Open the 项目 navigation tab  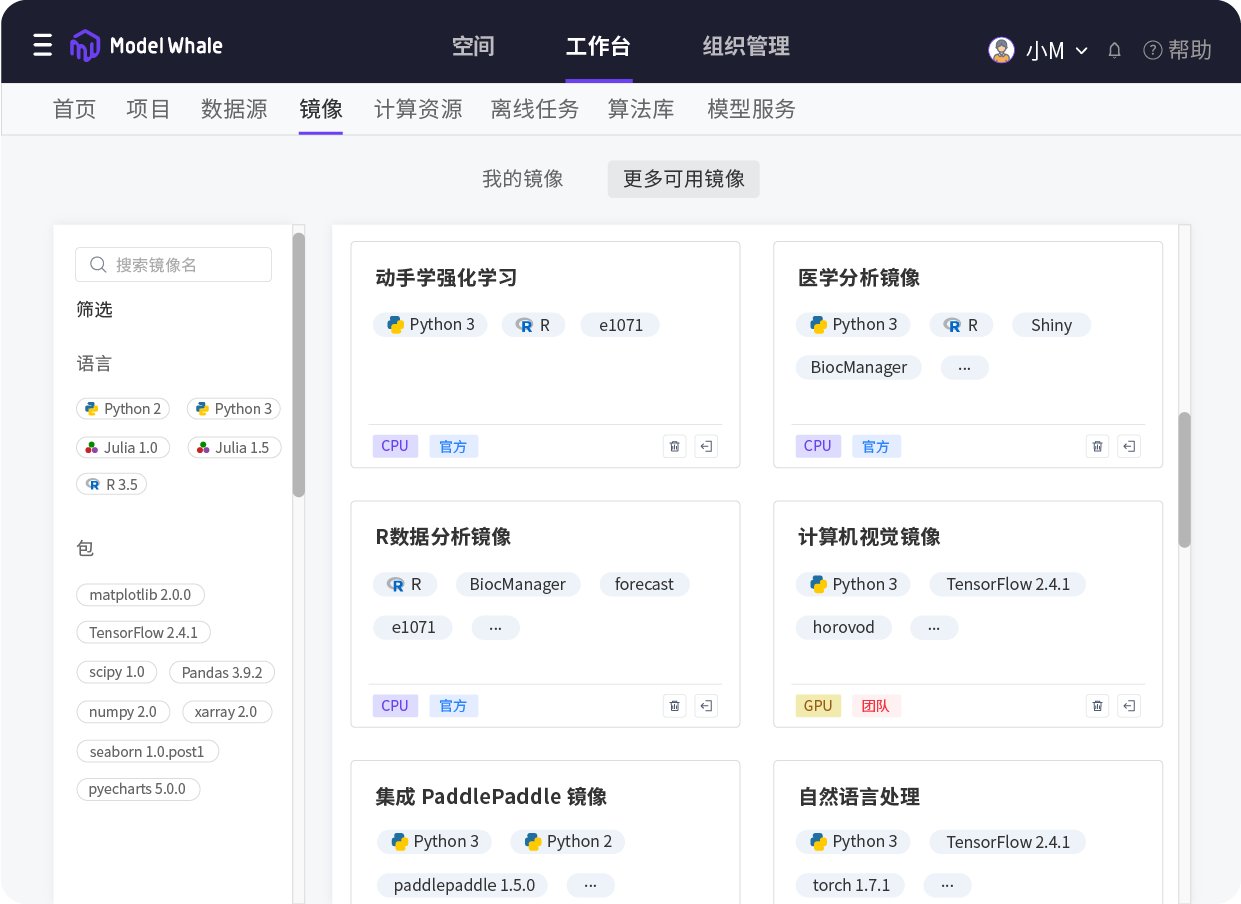[x=149, y=109]
